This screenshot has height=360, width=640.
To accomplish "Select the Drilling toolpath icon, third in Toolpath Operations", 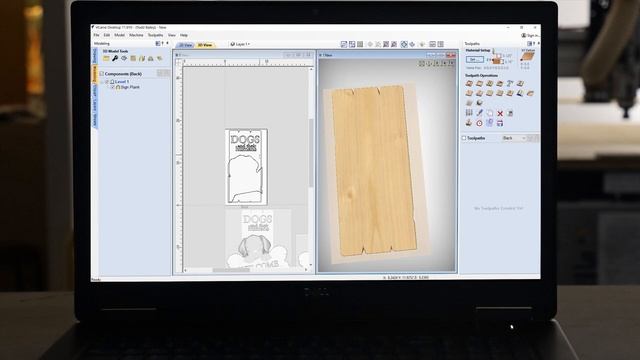I will (x=490, y=83).
